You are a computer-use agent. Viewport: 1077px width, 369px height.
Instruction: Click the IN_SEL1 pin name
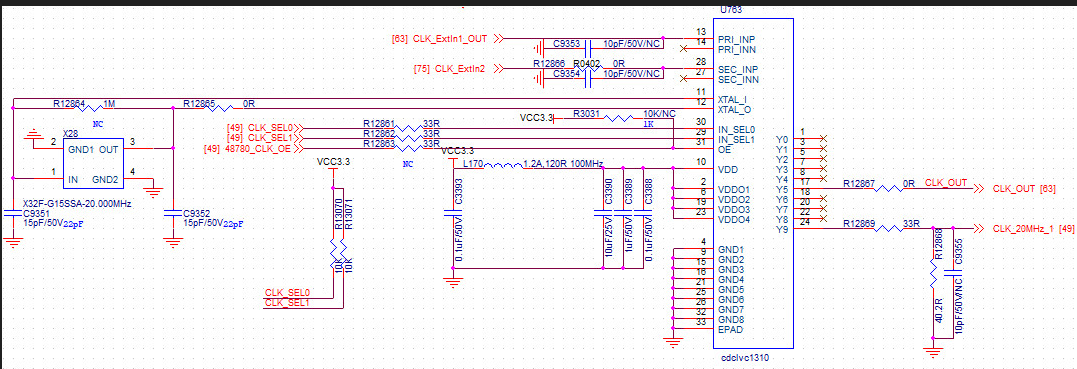736,139
